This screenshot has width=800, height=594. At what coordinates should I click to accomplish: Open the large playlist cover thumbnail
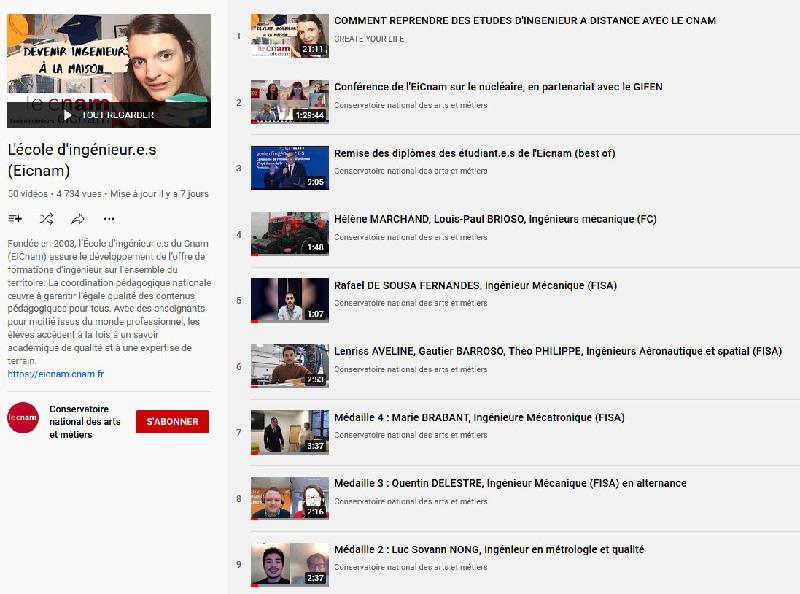click(x=109, y=70)
